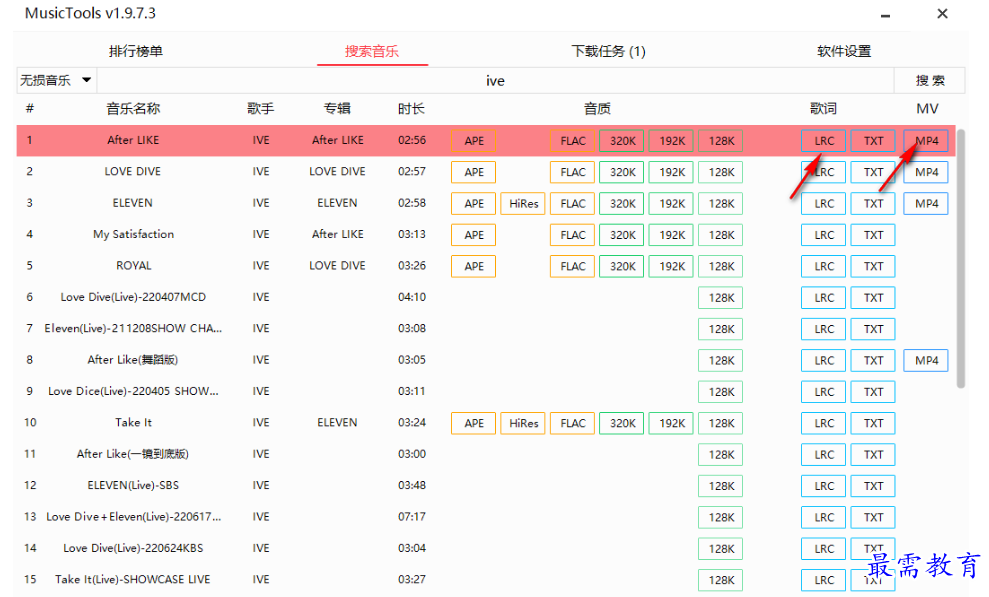This screenshot has height=597, width=989.
Task: Open the 排行榜单 tab
Action: point(136,52)
